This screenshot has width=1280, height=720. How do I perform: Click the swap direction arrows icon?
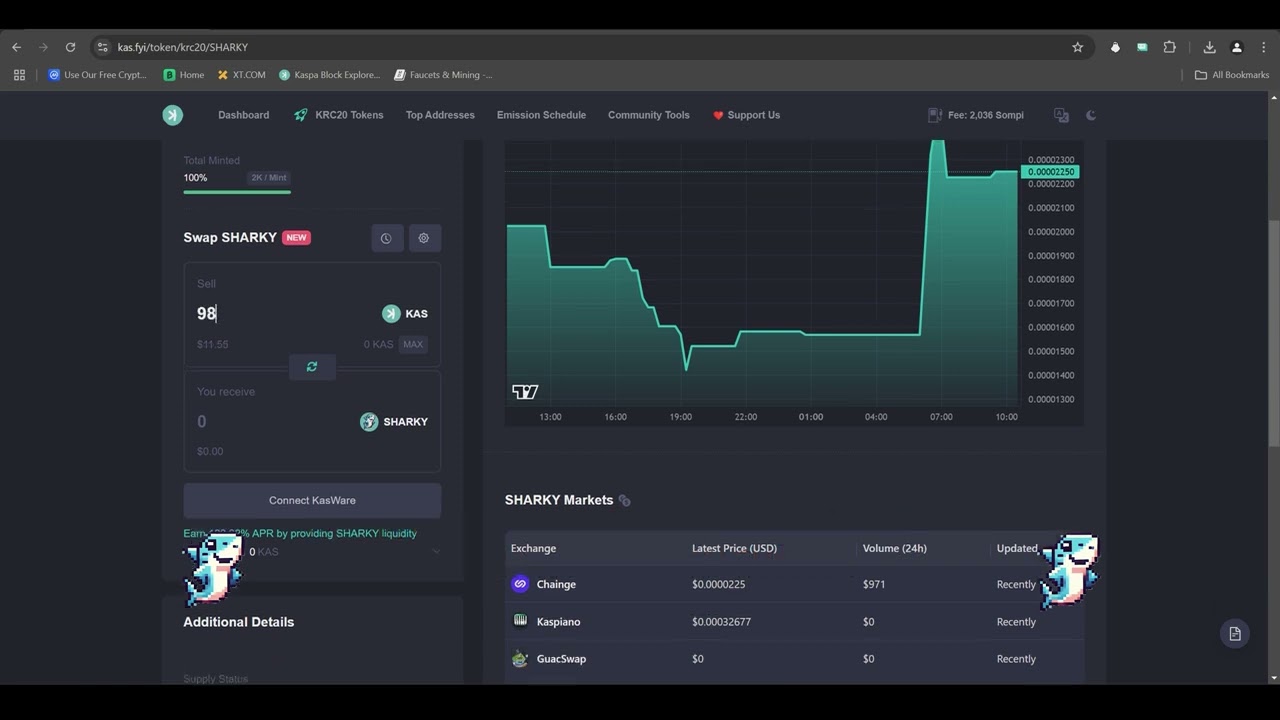[x=312, y=367]
